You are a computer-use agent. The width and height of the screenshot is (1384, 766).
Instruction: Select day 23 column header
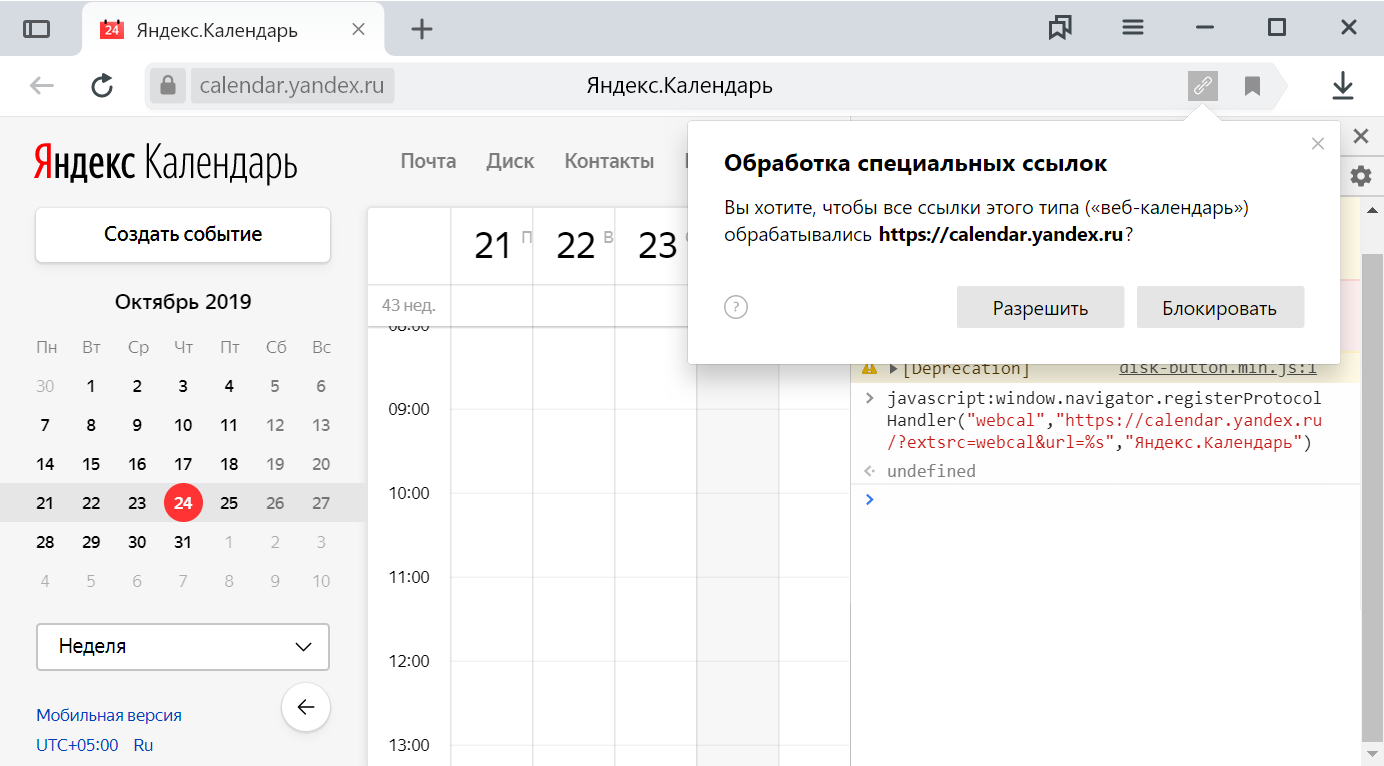657,246
